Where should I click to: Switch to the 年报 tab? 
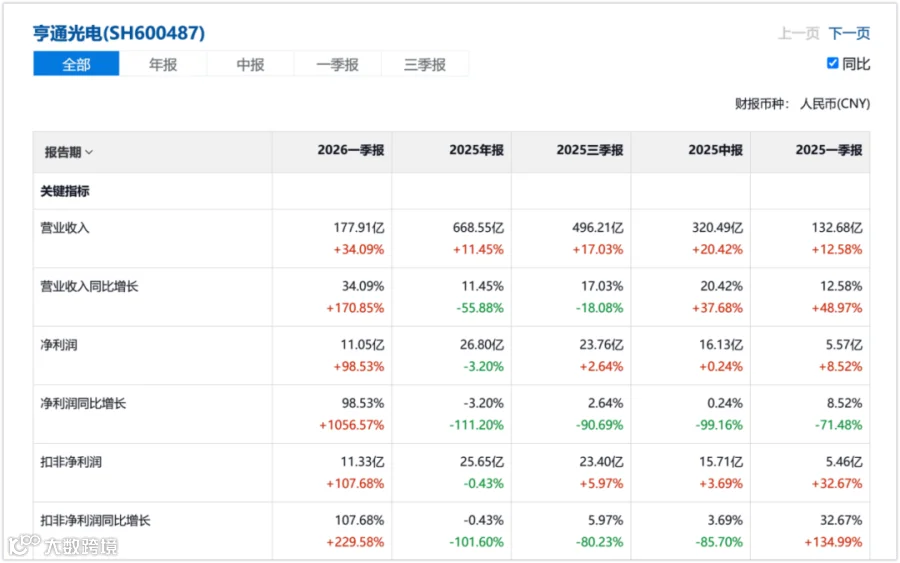(163, 64)
